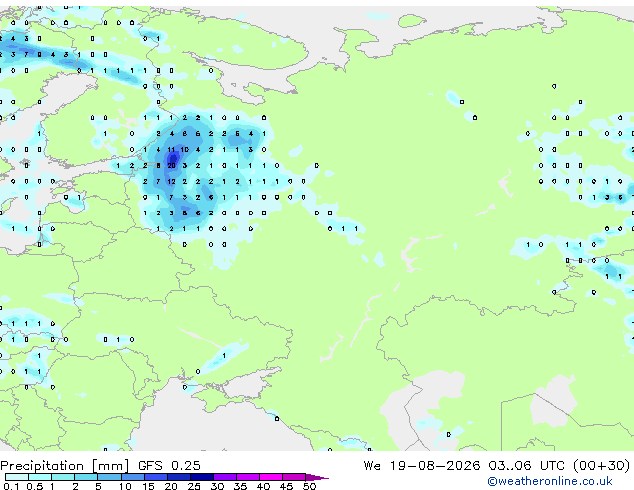Click the 1–2 mm legend color box
Viewport: 634px width, 490px height.
[63, 477]
